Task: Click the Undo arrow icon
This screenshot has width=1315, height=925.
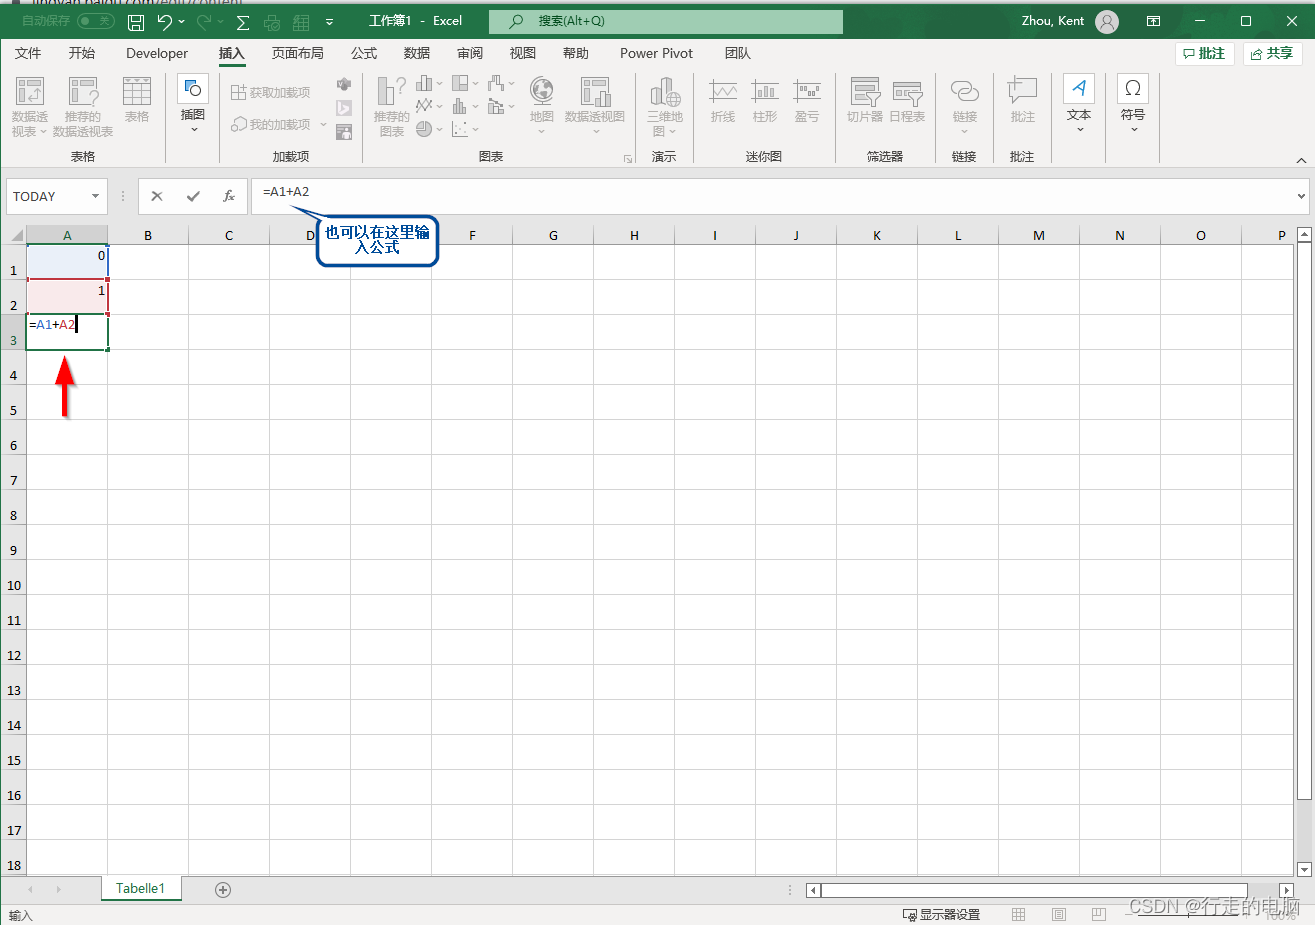Action: 165,21
